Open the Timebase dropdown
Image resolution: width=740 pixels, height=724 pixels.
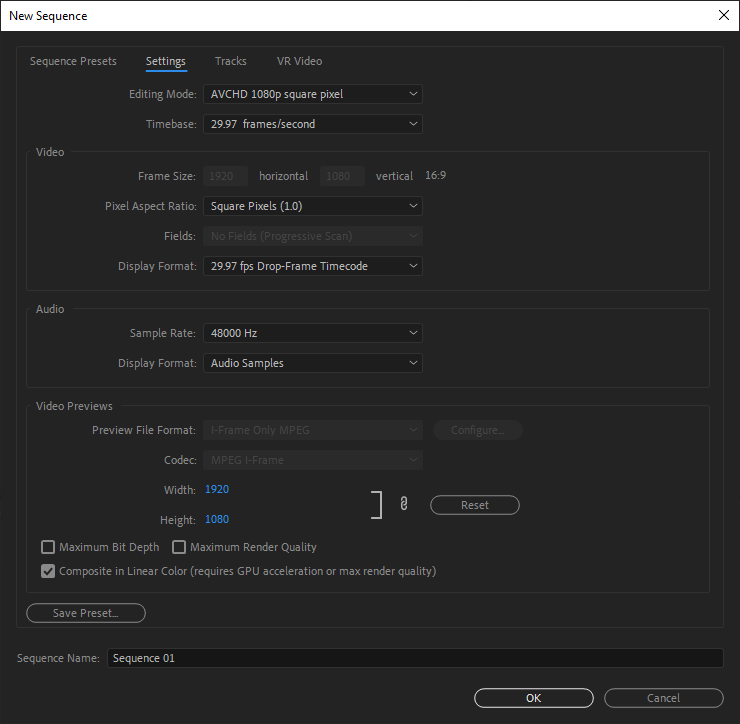tap(313, 124)
